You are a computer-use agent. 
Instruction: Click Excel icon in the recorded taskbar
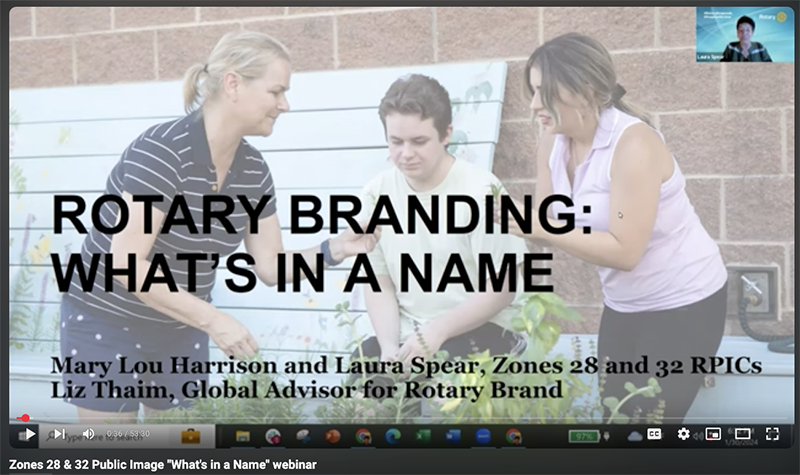pyautogui.click(x=422, y=436)
